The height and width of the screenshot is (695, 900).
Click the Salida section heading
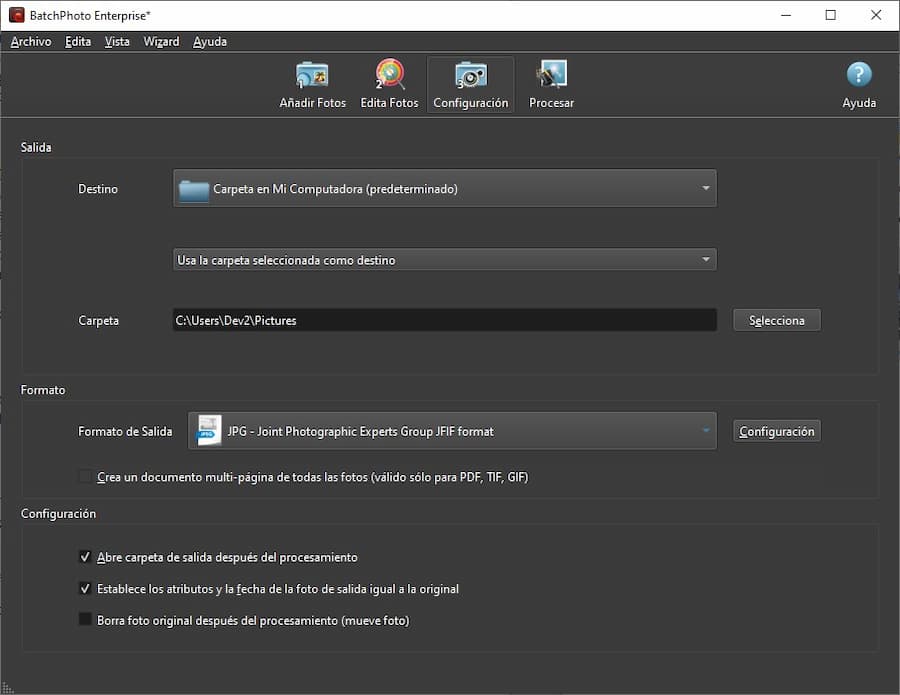point(36,147)
